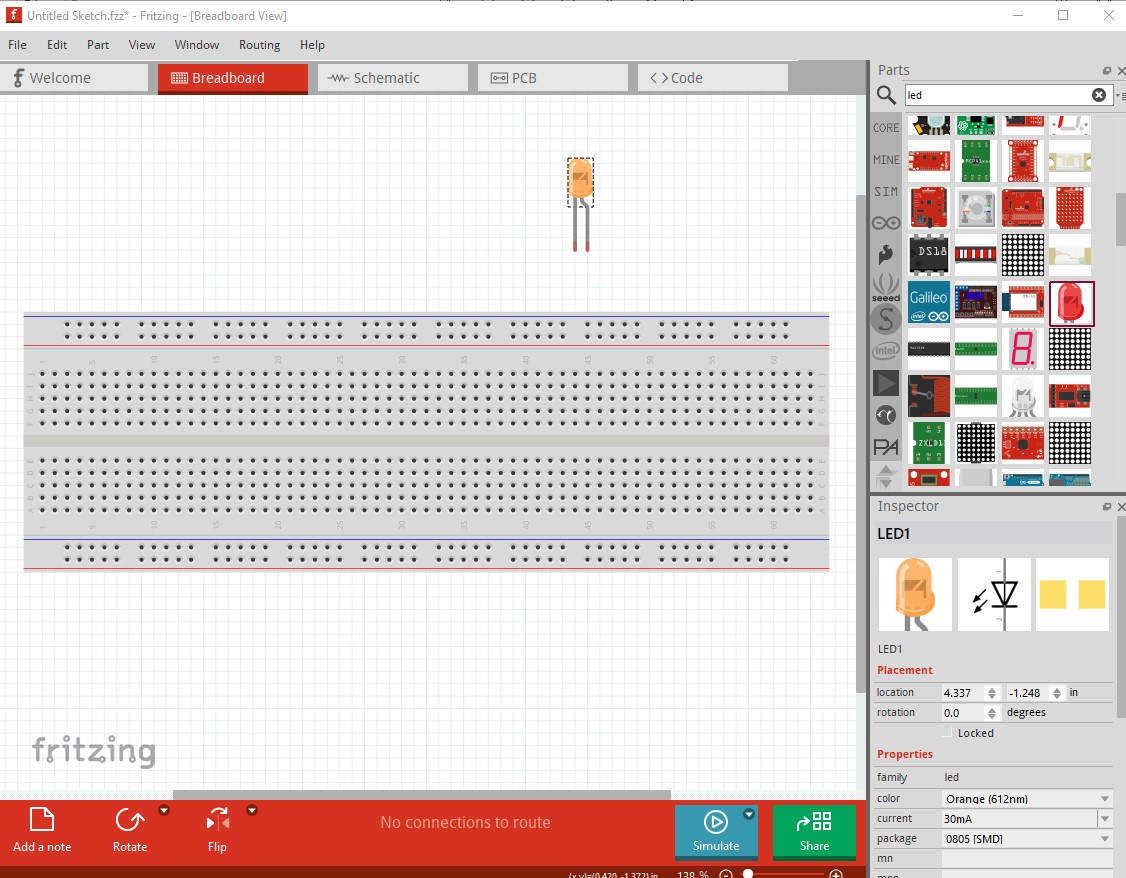
Task: Click the green Share button
Action: 814,831
